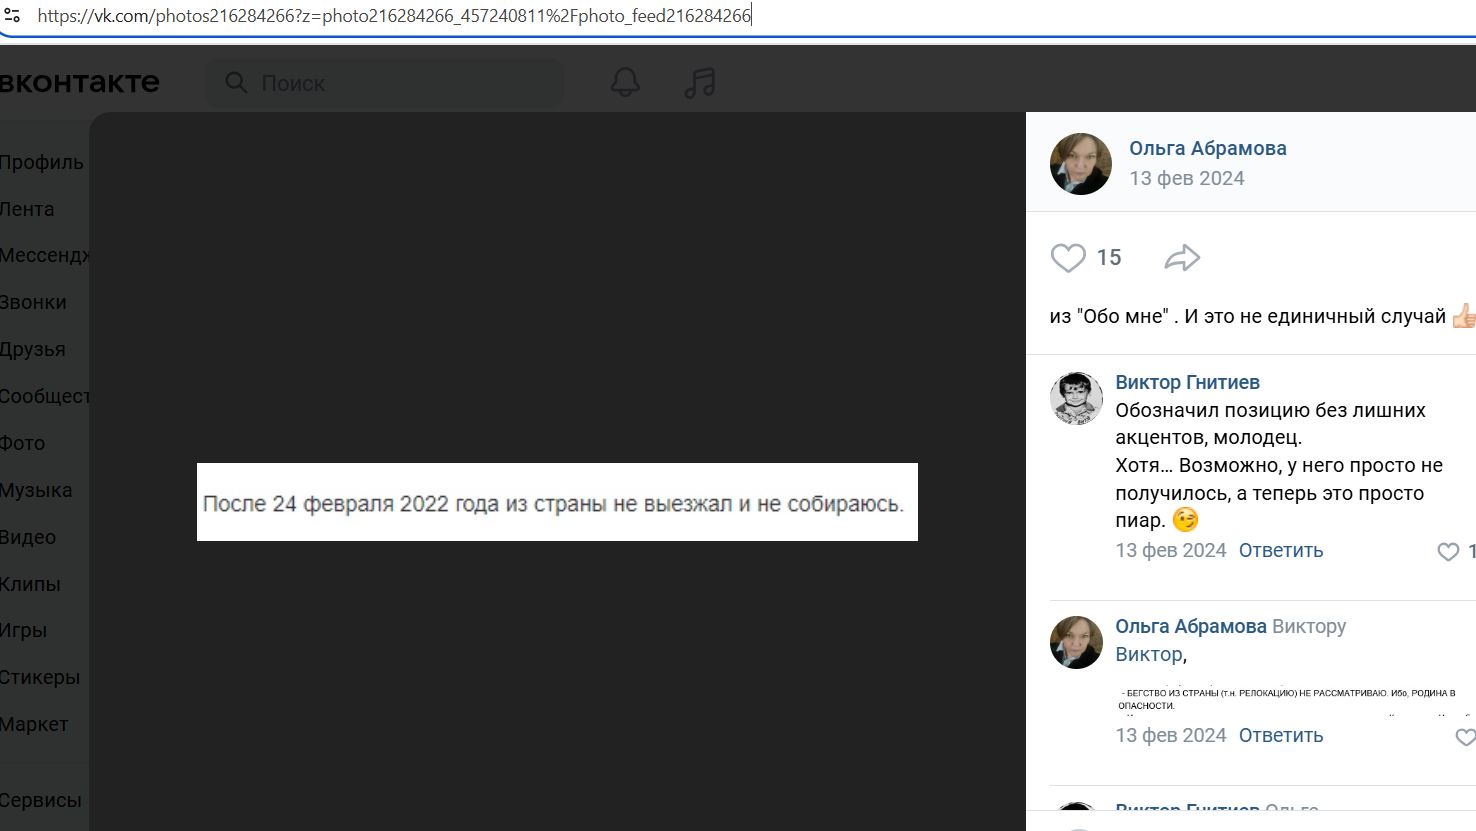The height and width of the screenshot is (831, 1476).
Task: Open Профиль in the left menu
Action: (42, 162)
